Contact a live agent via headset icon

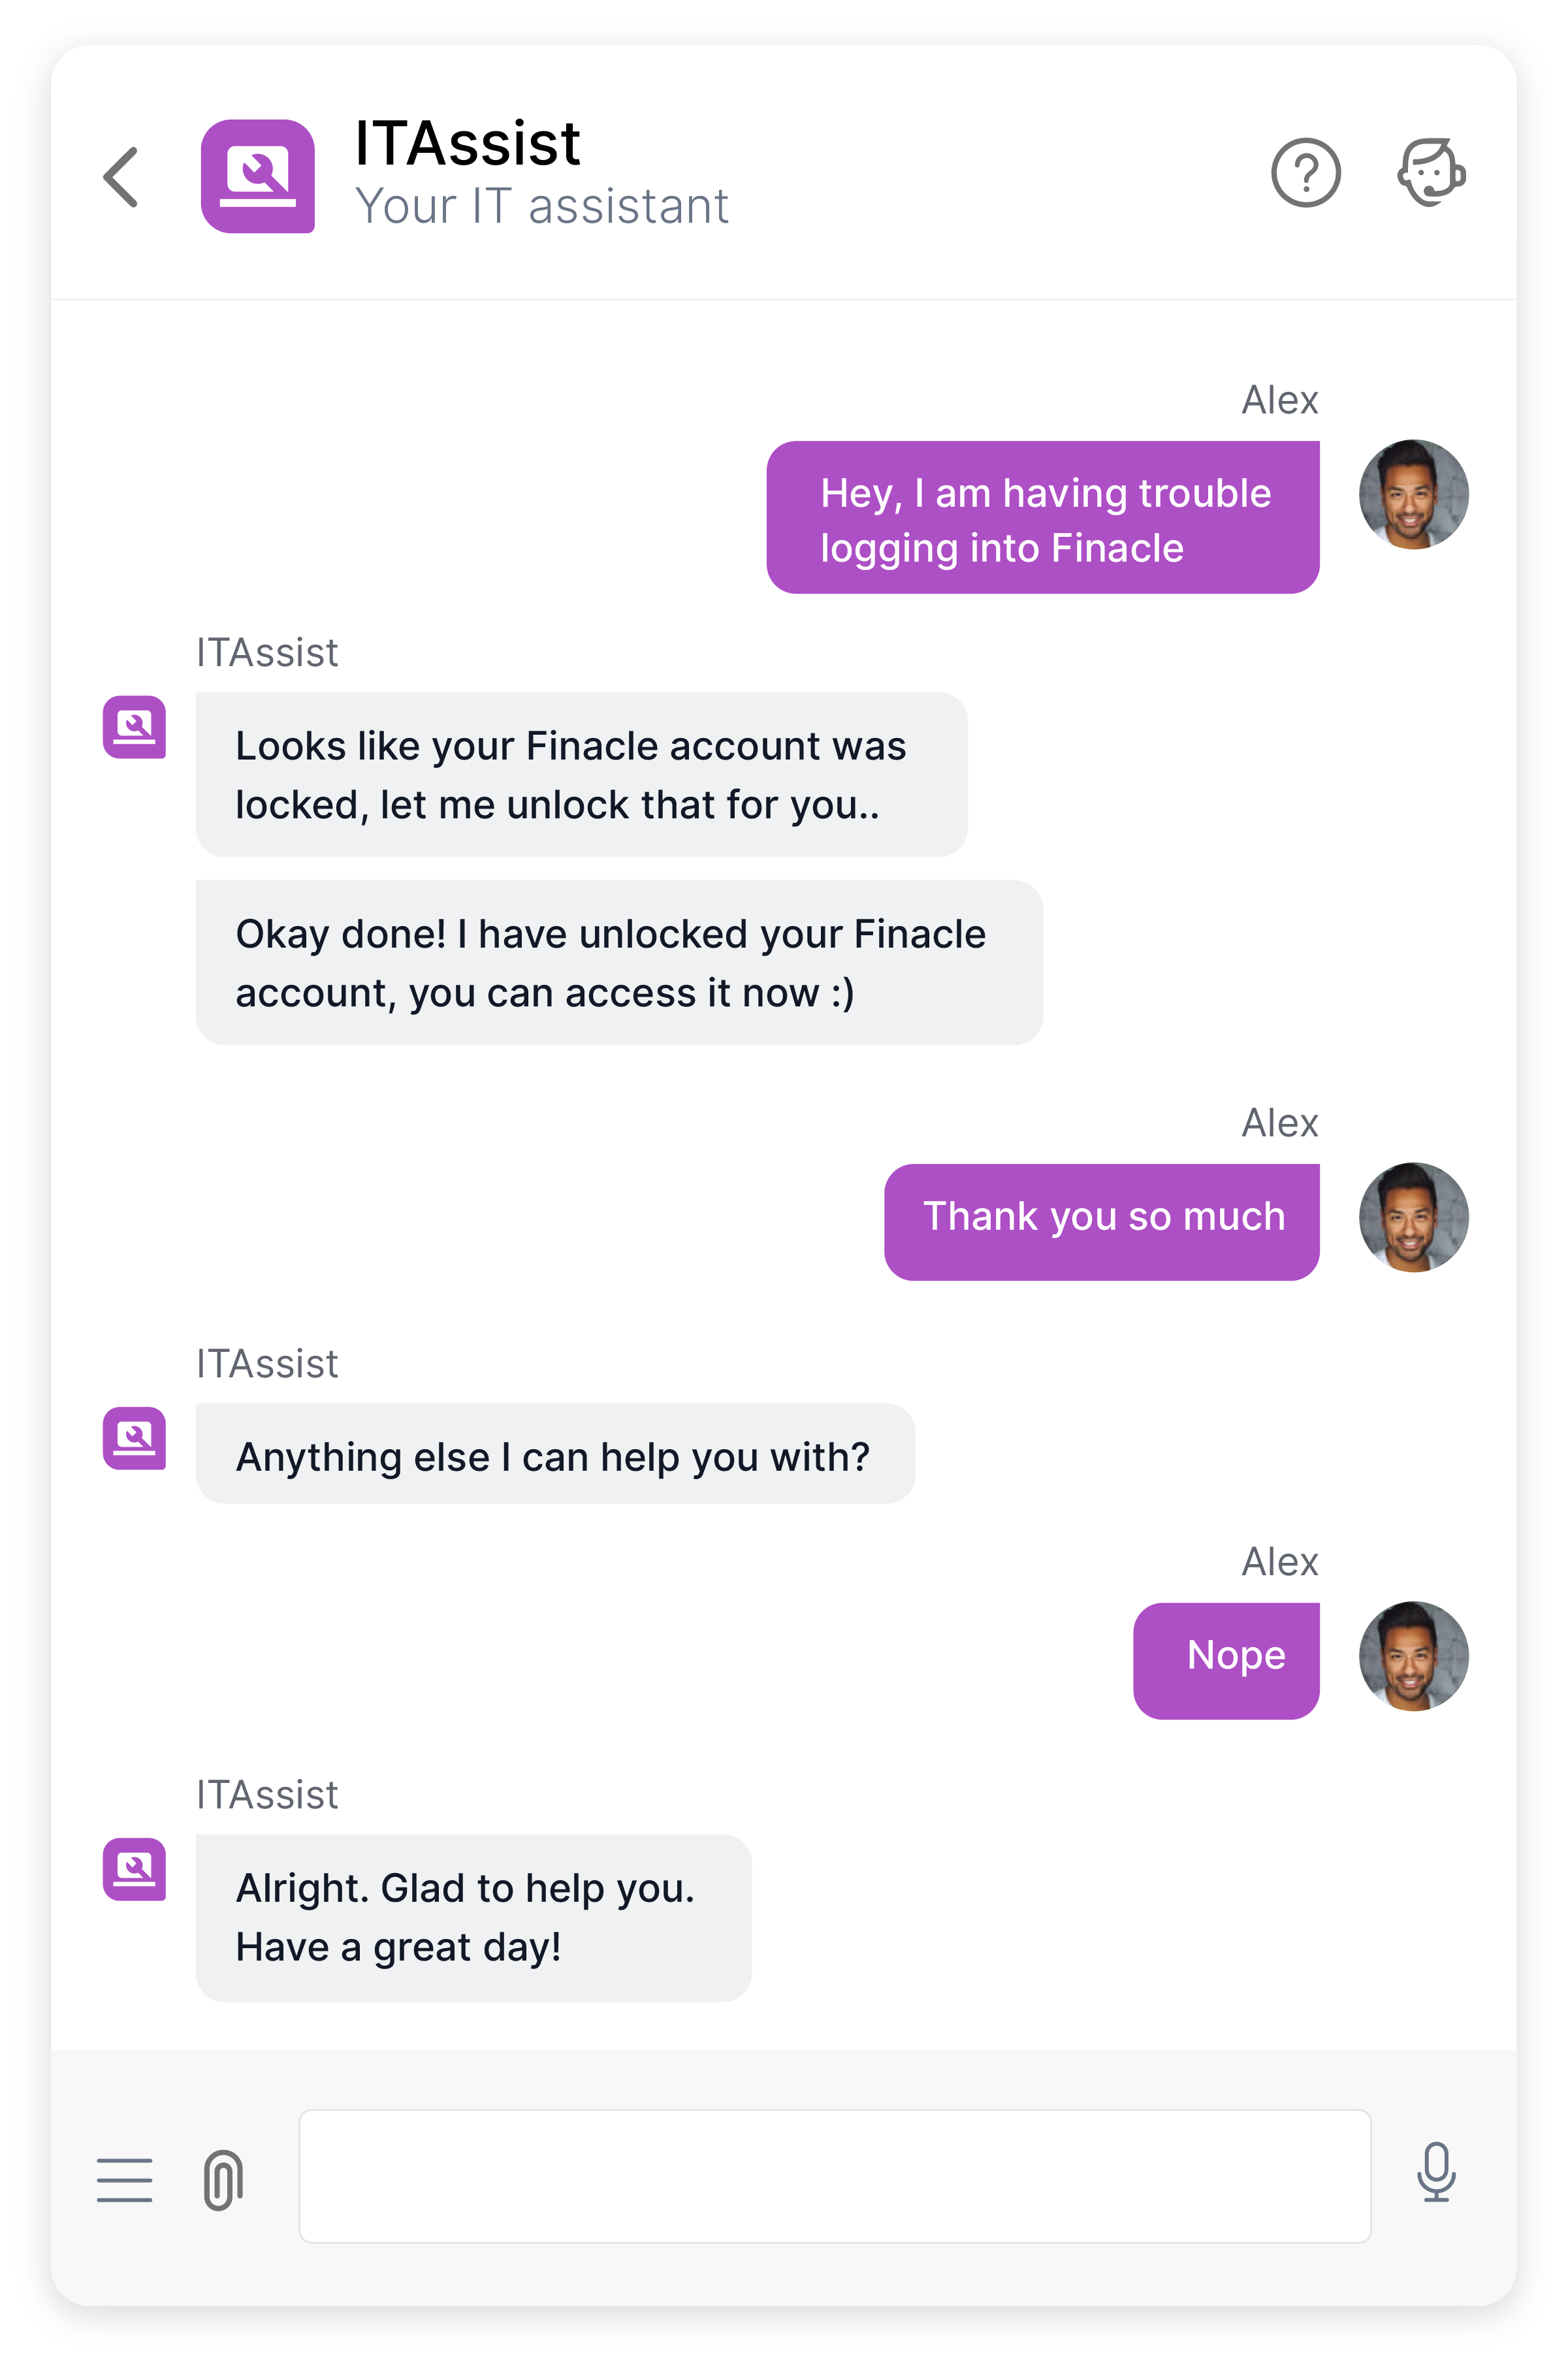[1431, 173]
